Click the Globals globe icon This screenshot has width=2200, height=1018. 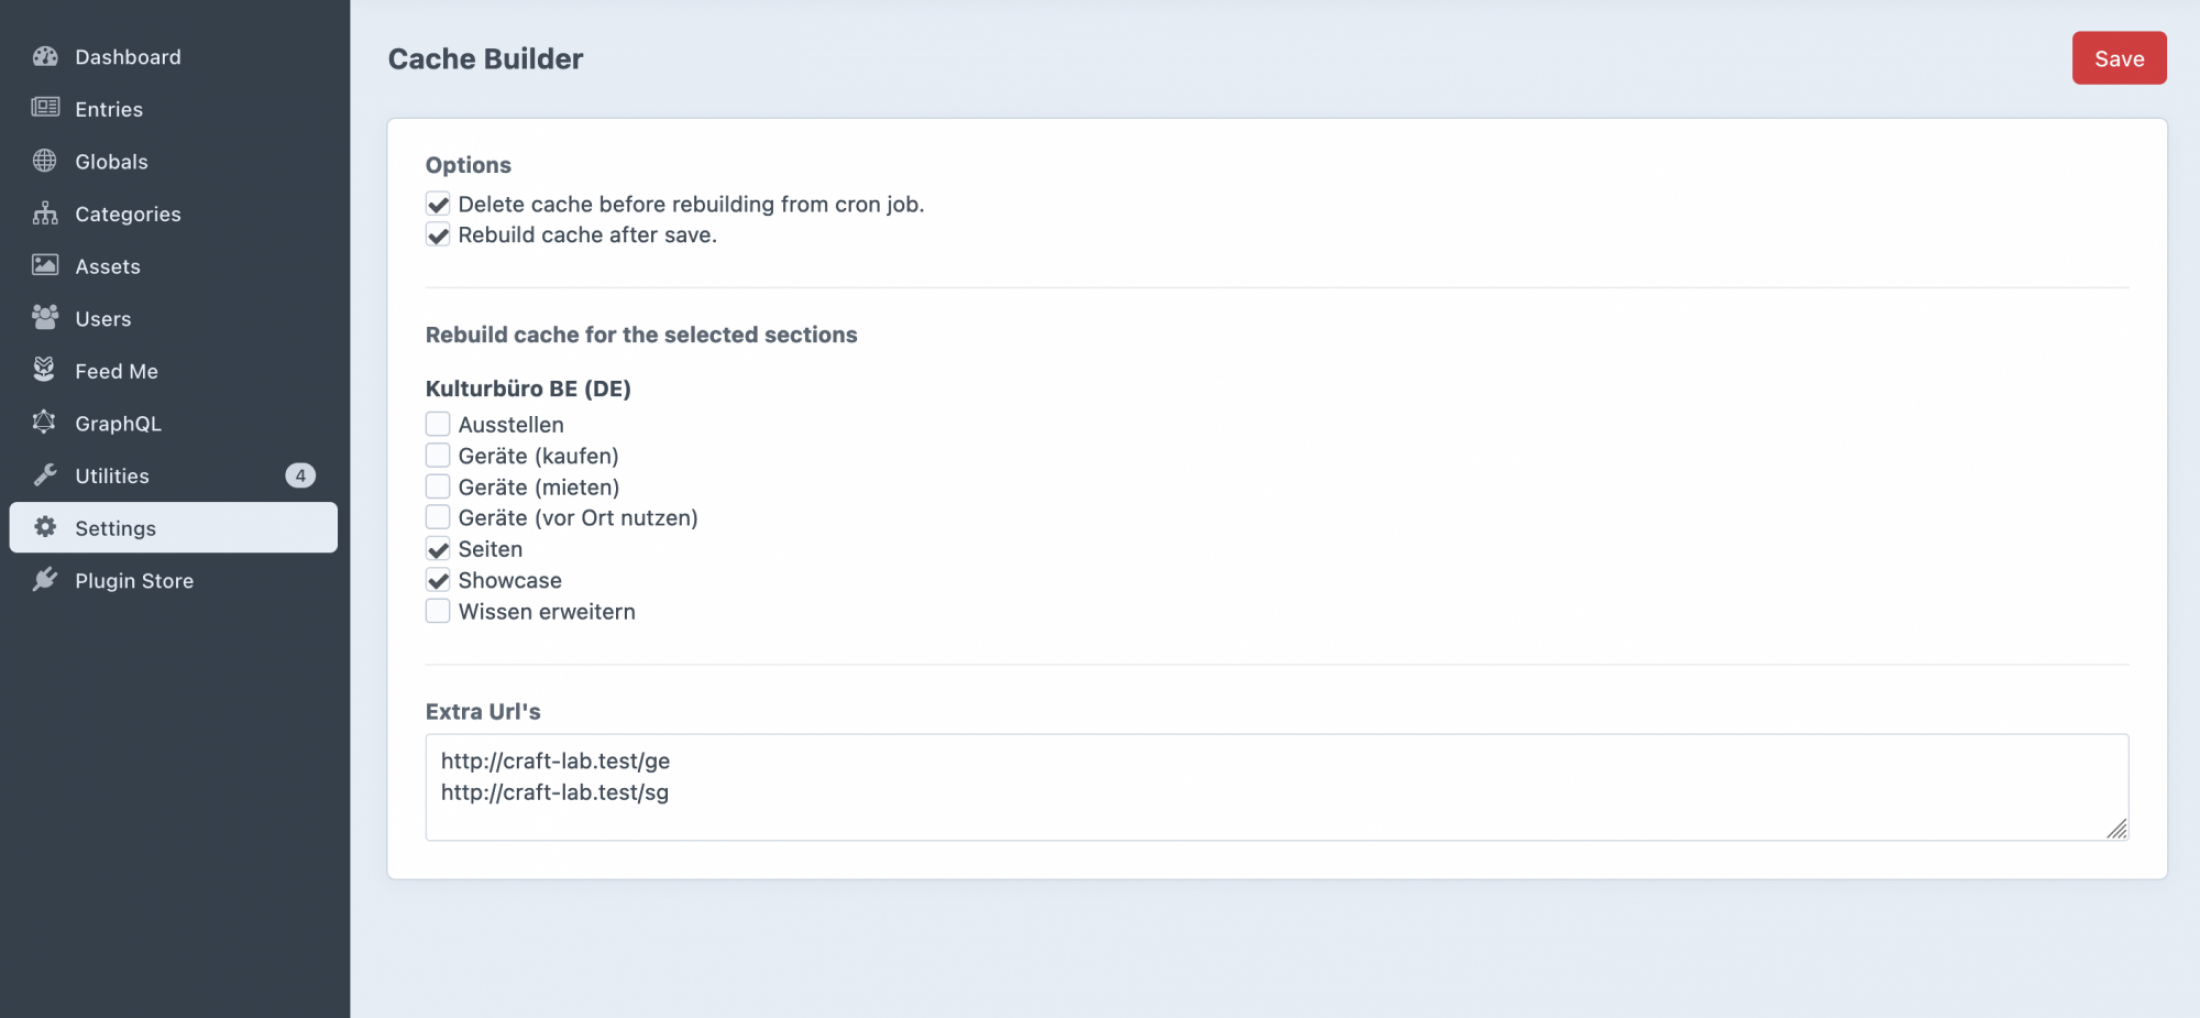(45, 161)
